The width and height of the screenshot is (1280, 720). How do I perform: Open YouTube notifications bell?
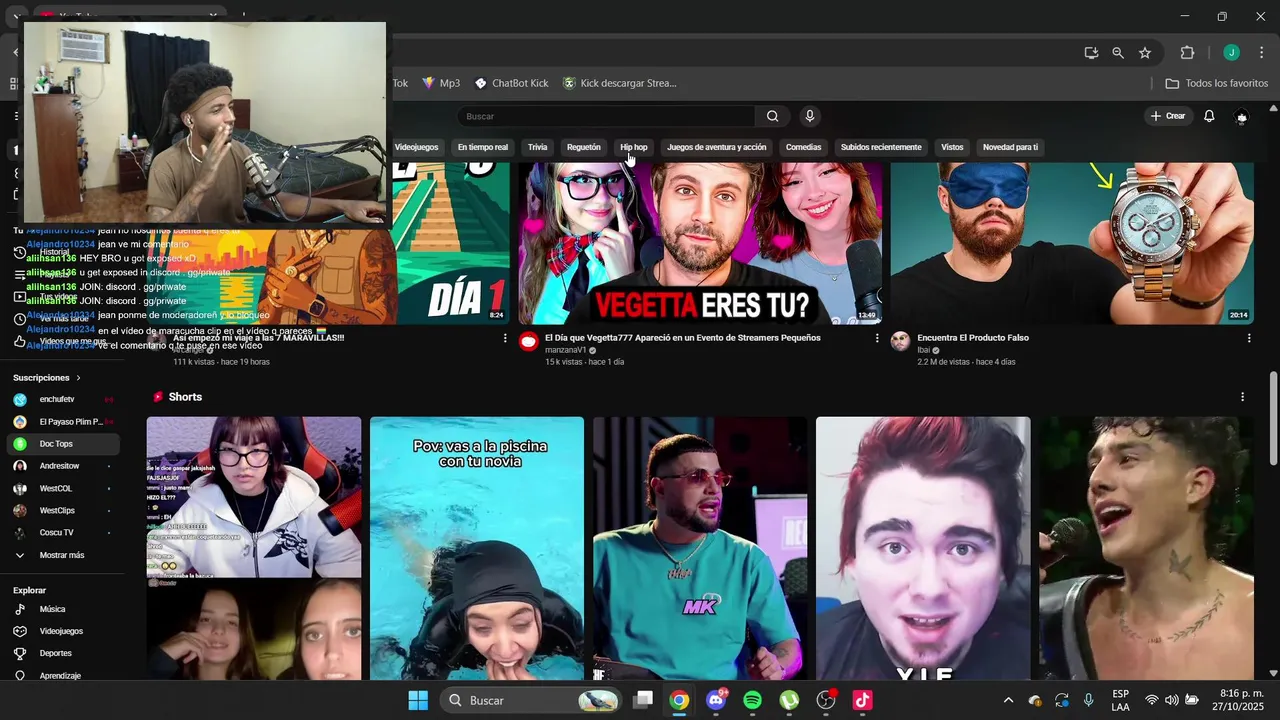(1209, 116)
